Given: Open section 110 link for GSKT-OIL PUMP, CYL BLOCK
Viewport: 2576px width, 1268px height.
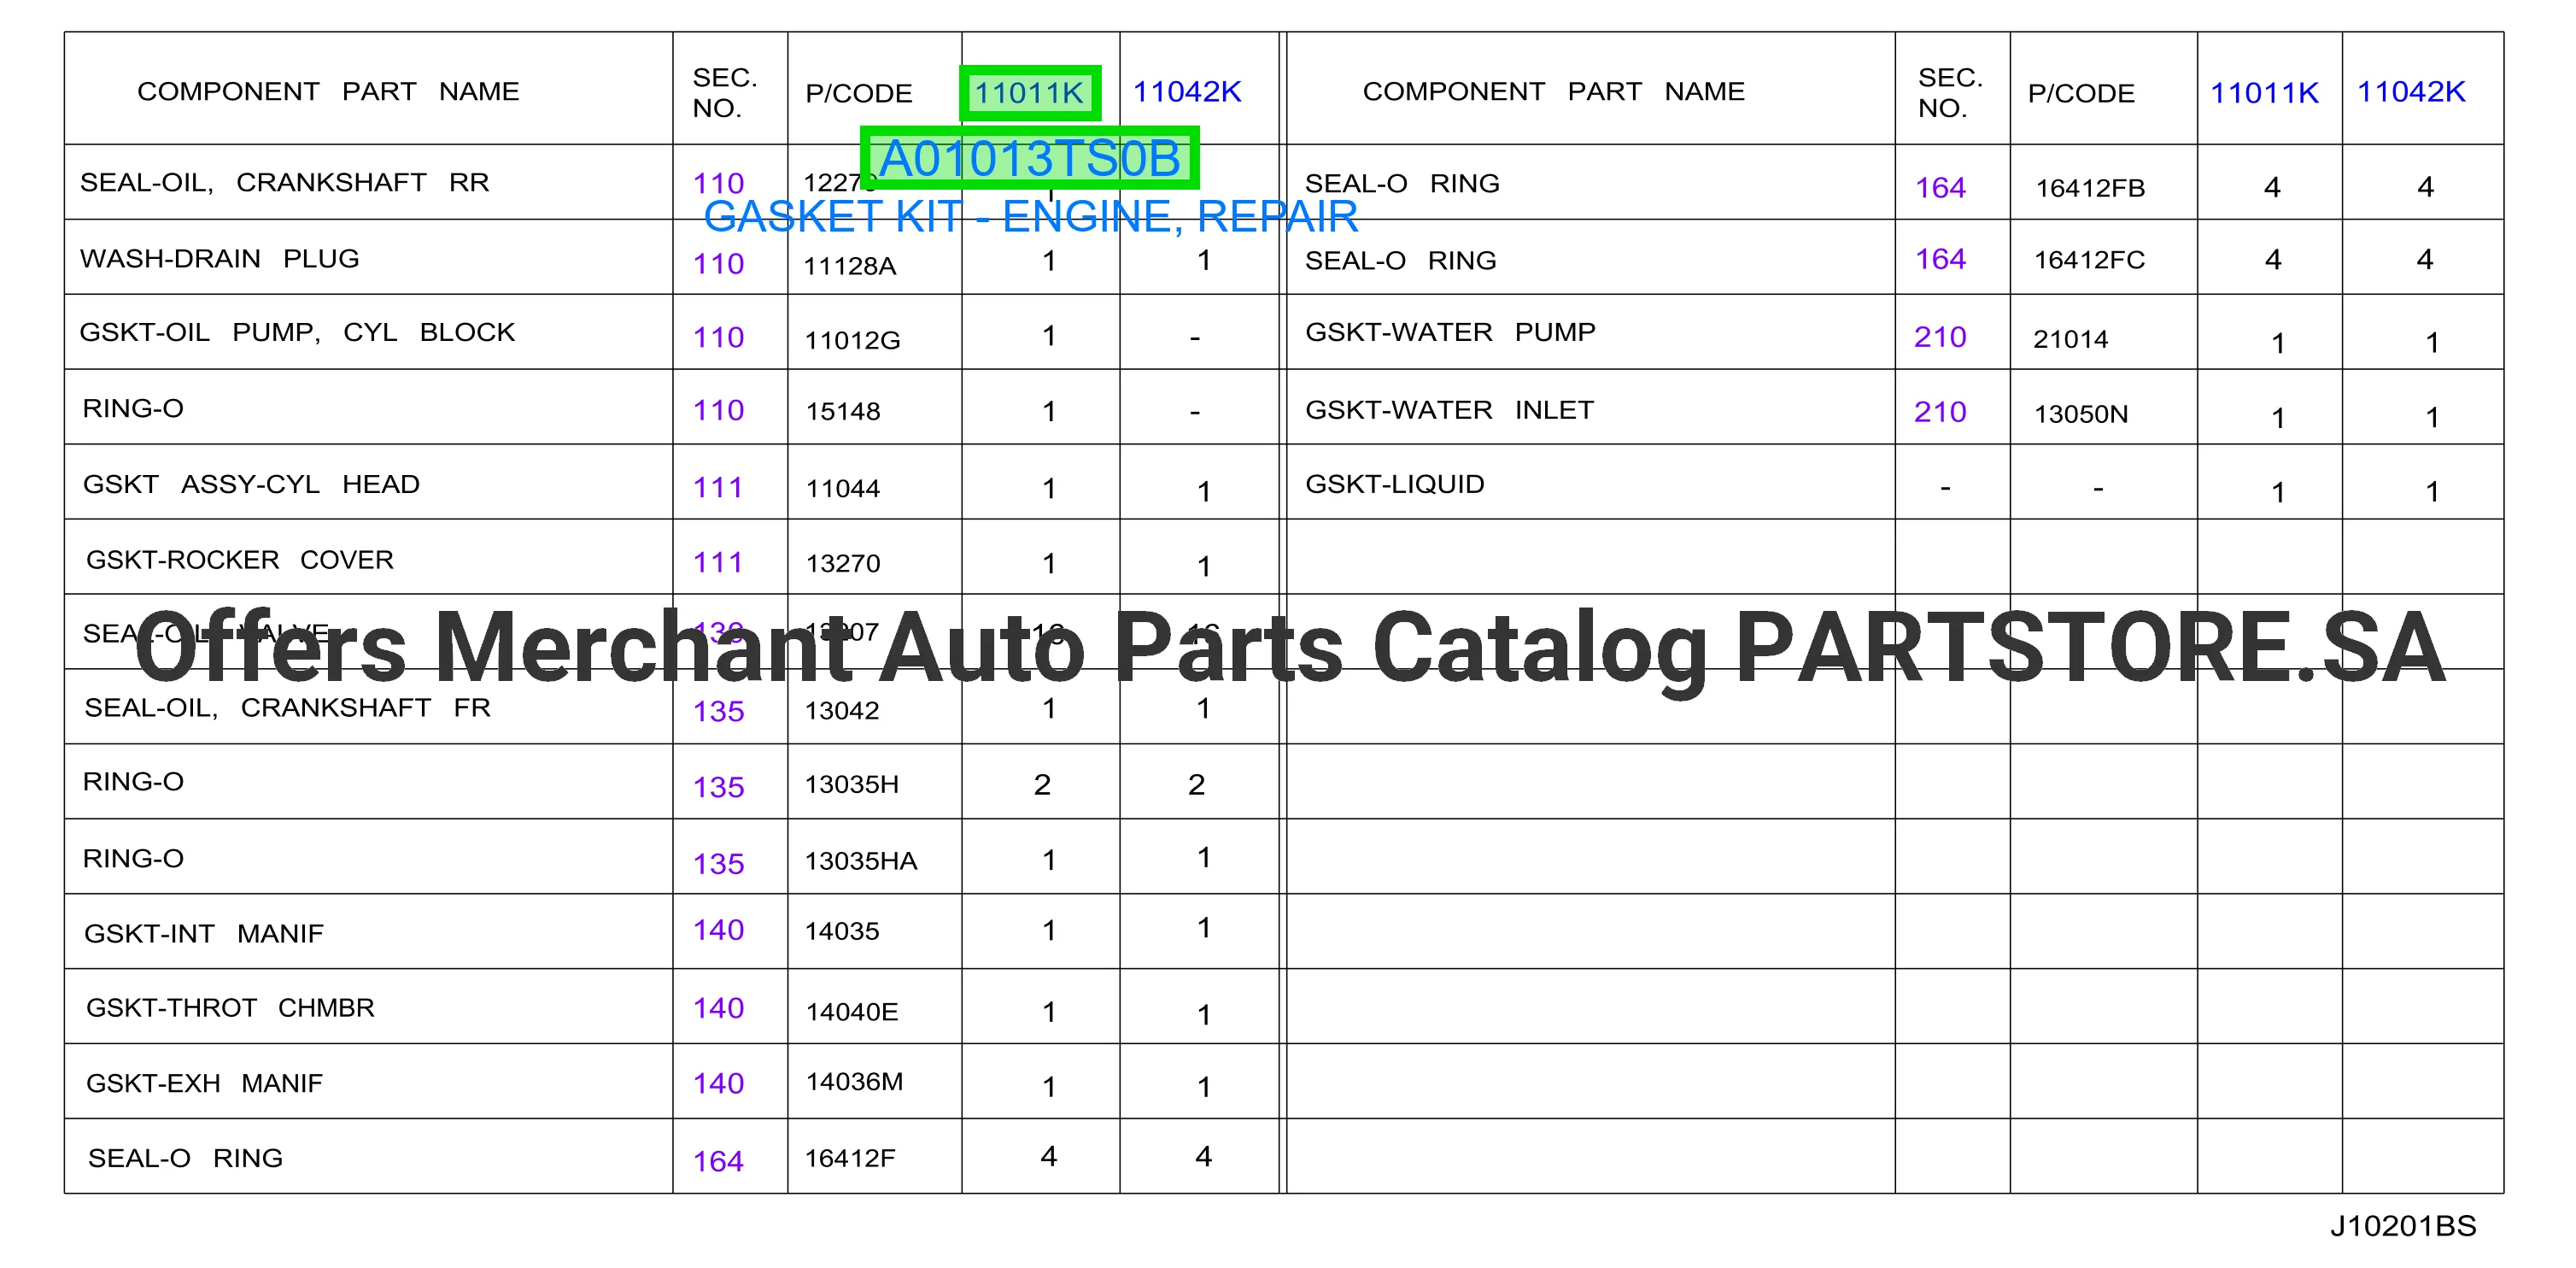Looking at the screenshot, I should [718, 338].
